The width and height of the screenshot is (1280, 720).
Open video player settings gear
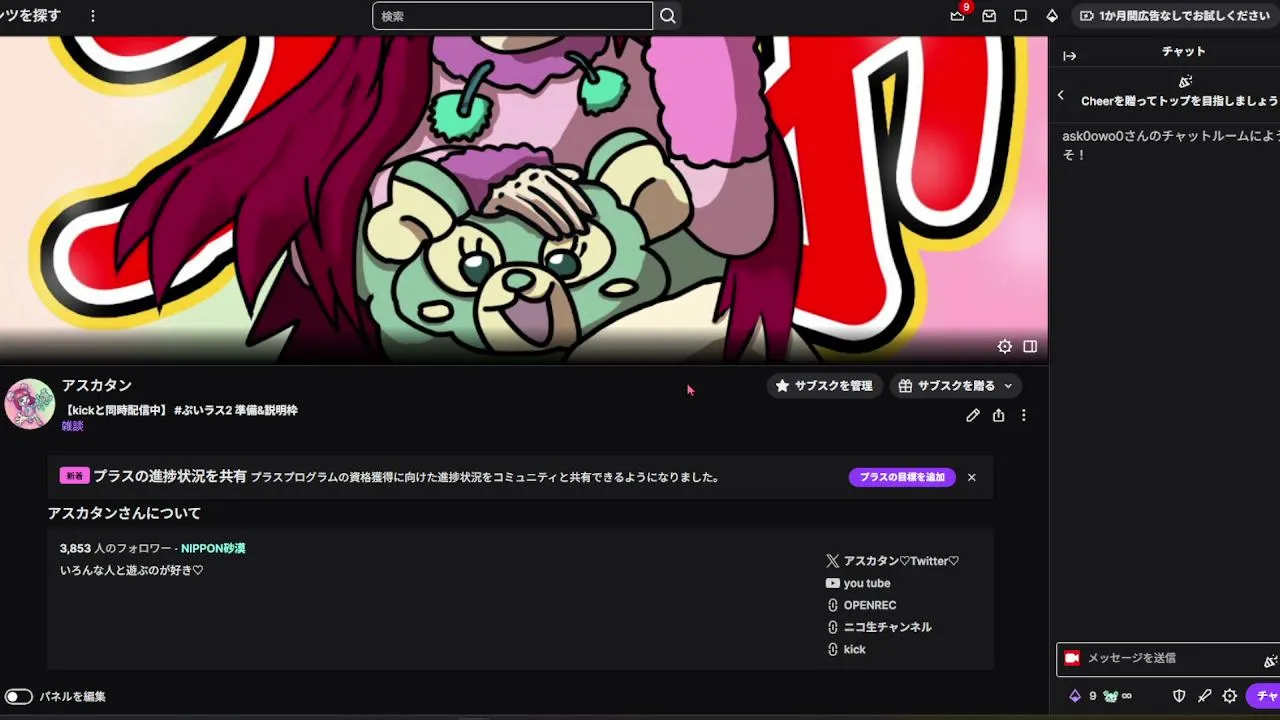pyautogui.click(x=1005, y=347)
